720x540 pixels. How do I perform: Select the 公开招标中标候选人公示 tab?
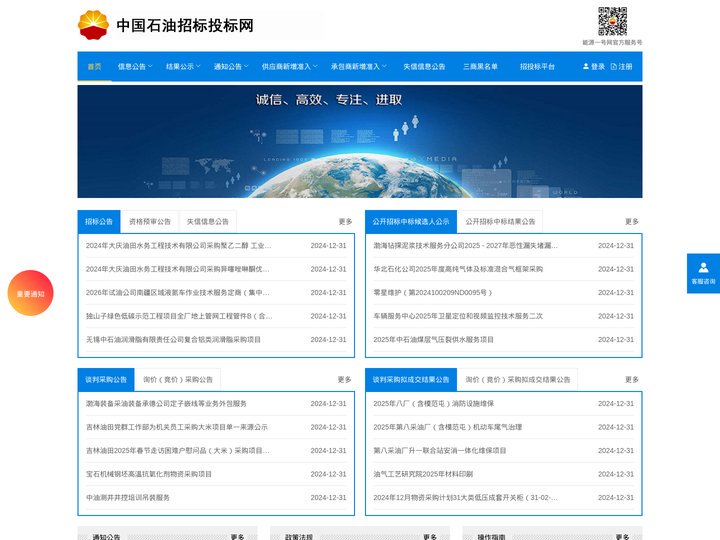click(x=411, y=222)
